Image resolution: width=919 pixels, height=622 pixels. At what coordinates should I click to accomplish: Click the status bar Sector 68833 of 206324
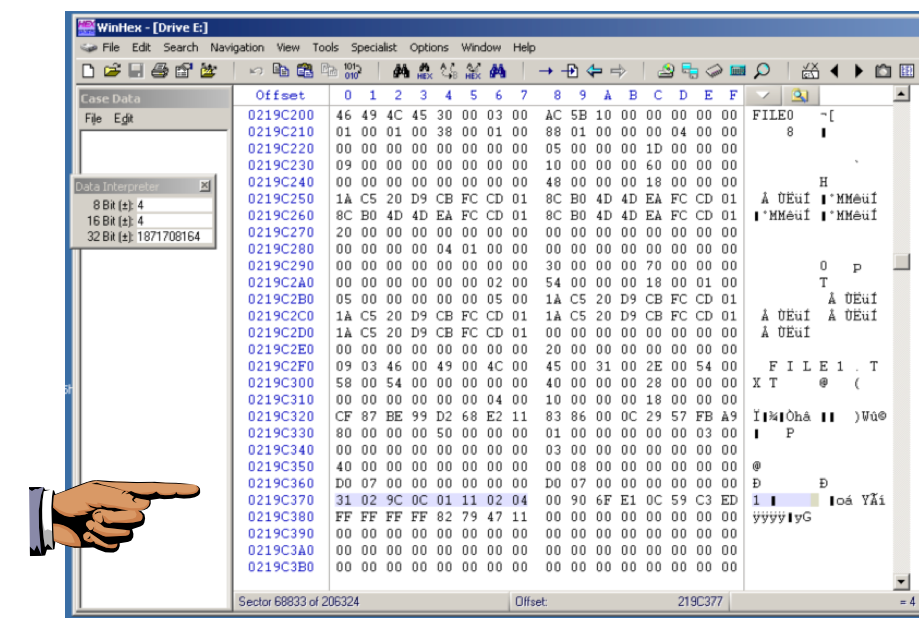tap(299, 601)
